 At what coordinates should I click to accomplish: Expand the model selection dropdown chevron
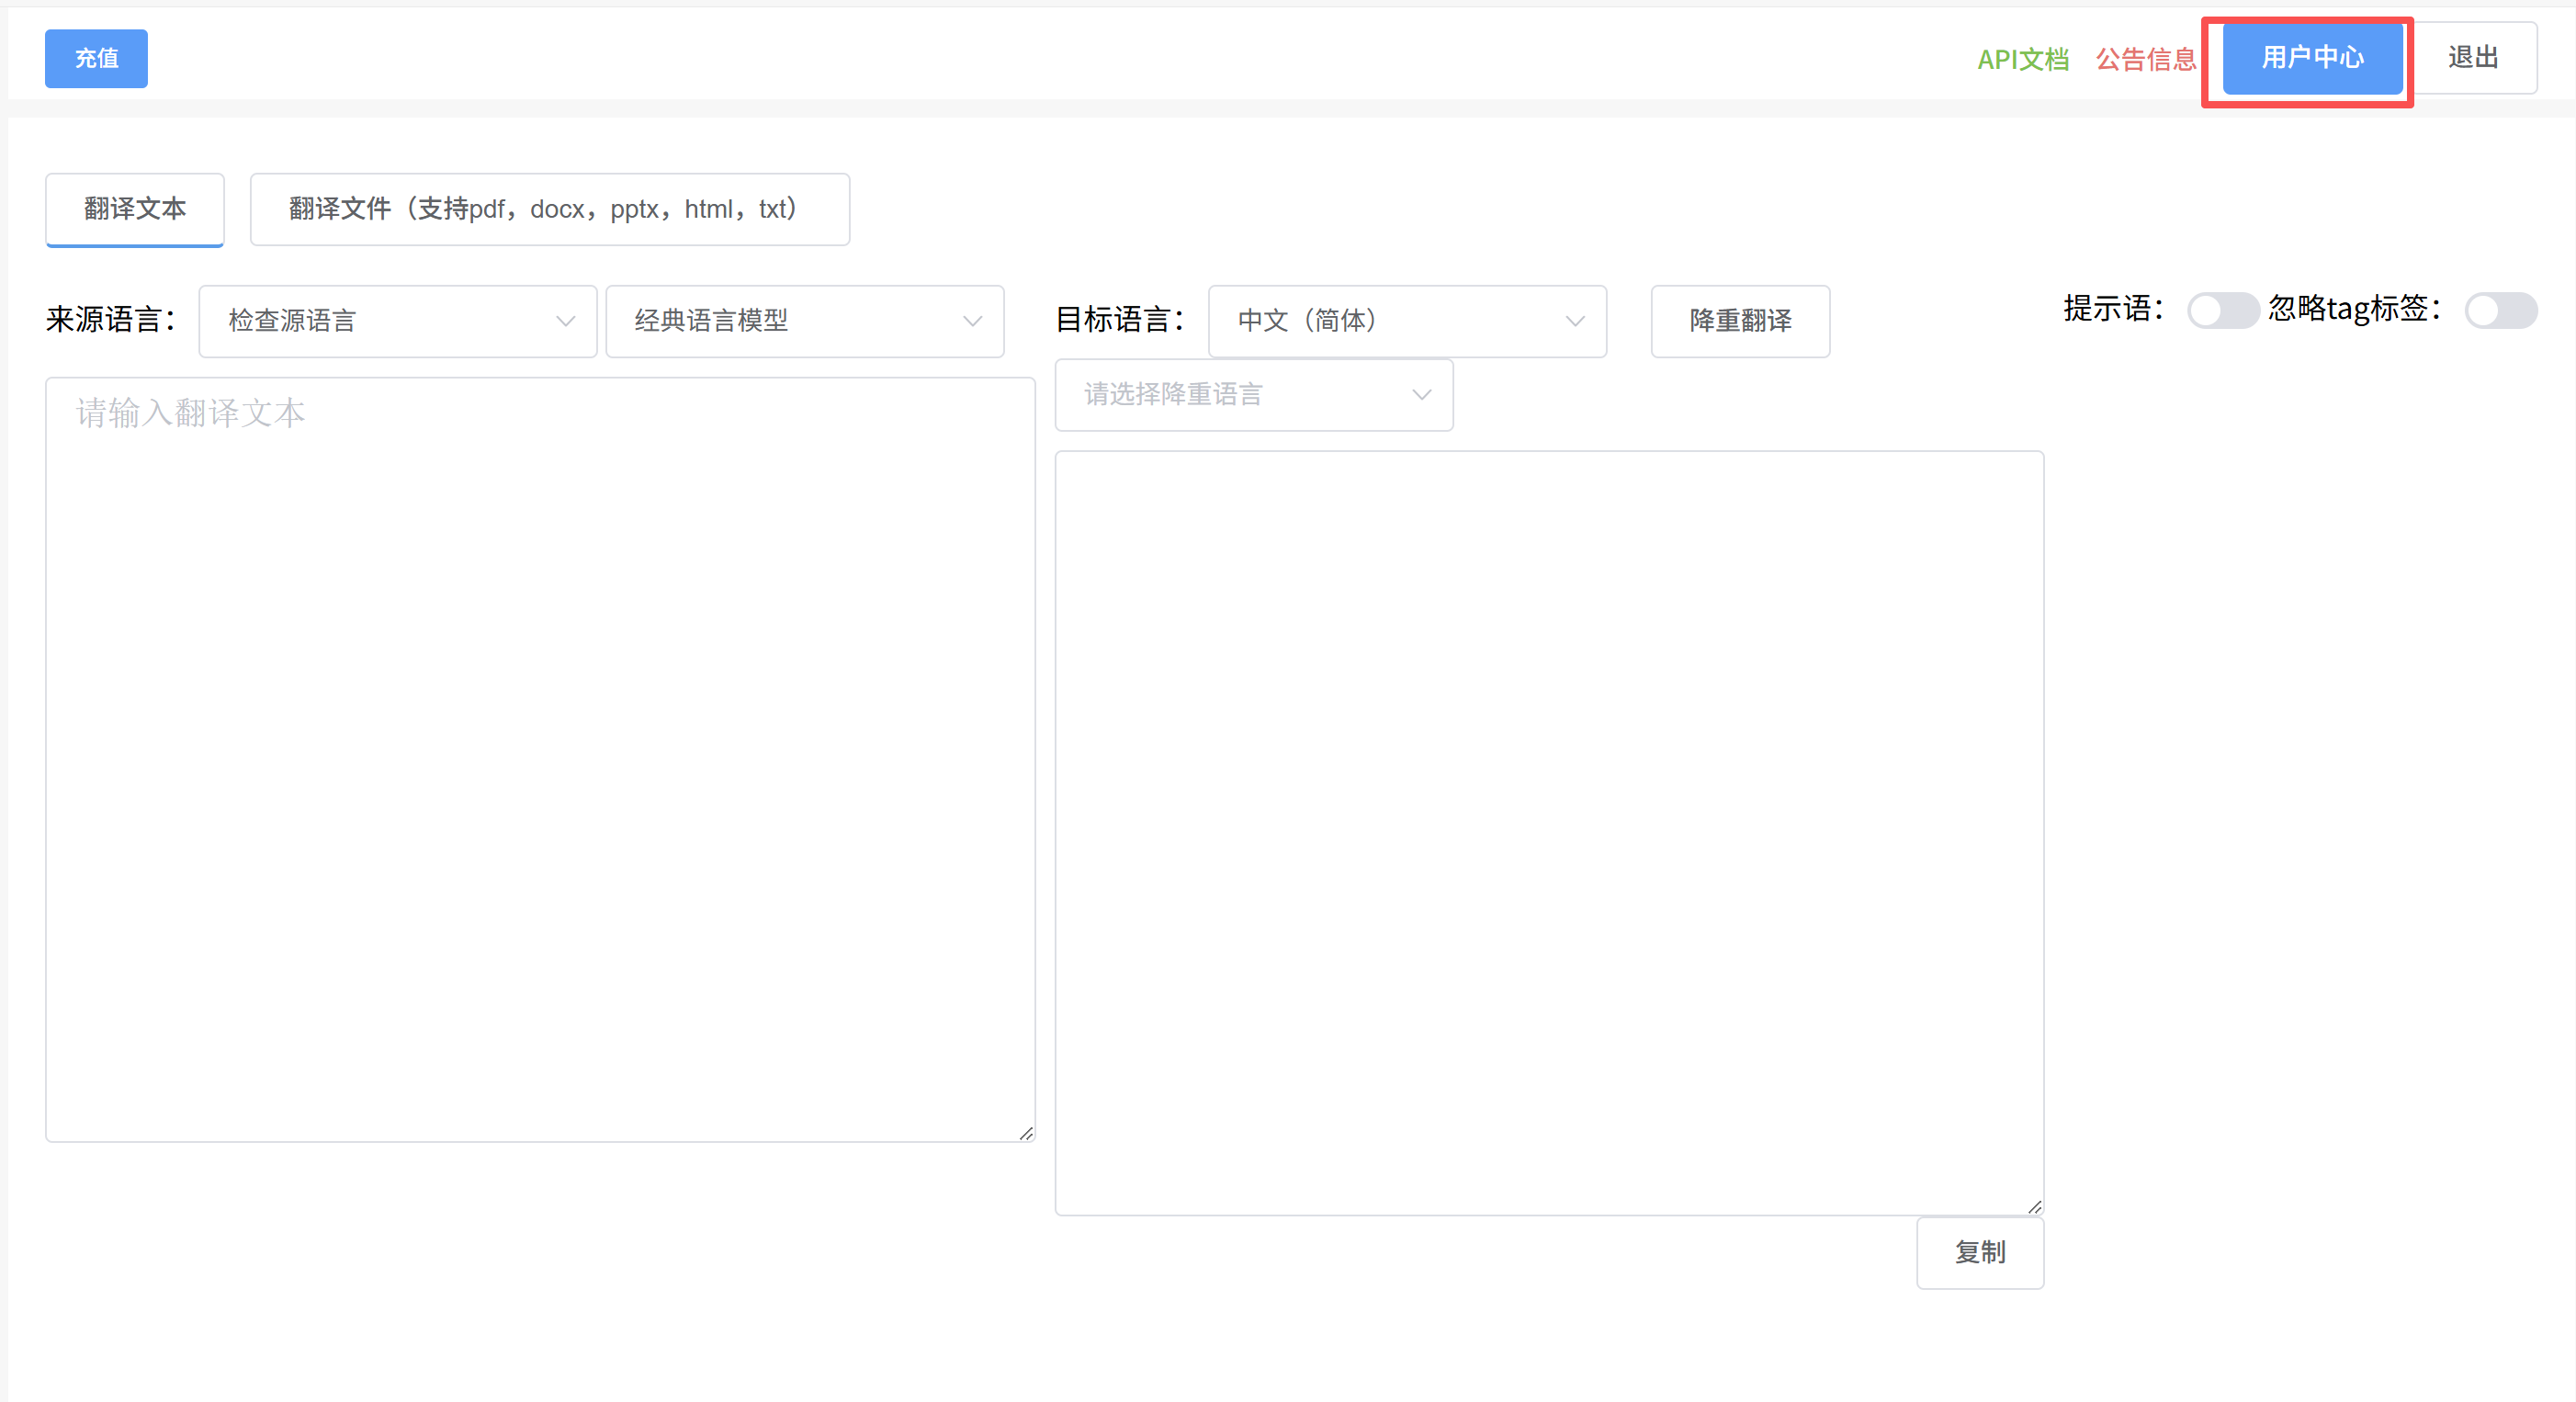pos(971,321)
